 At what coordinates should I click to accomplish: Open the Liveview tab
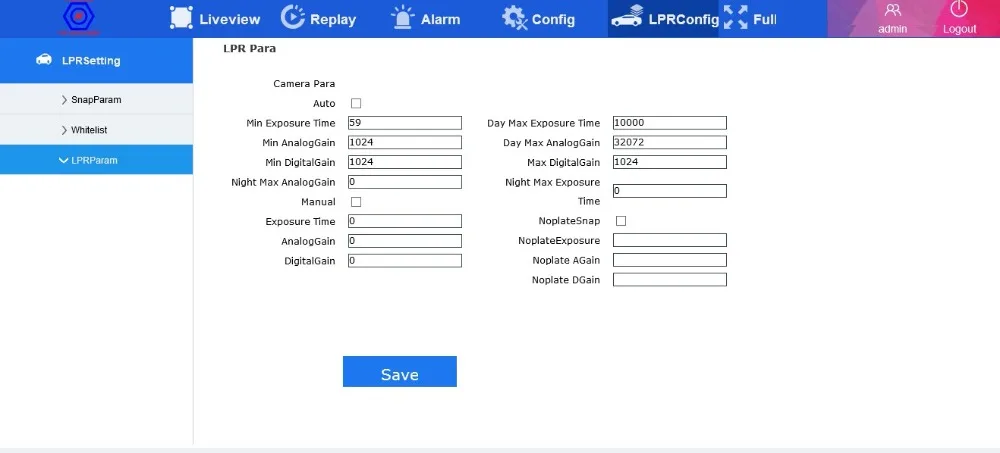(216, 19)
